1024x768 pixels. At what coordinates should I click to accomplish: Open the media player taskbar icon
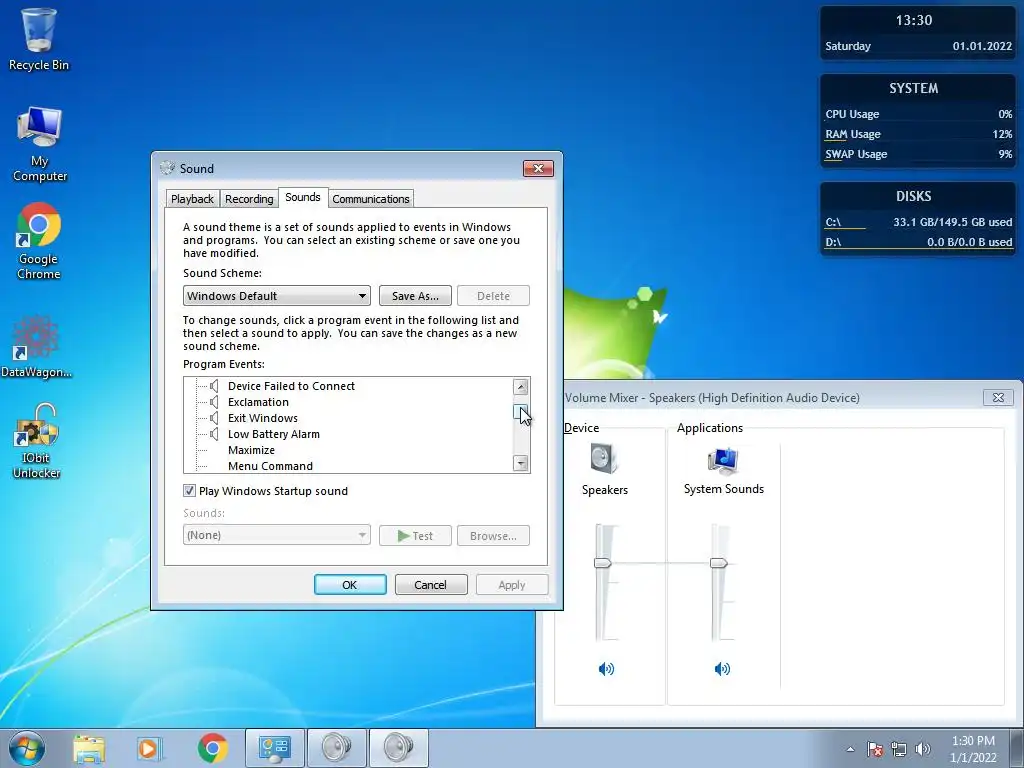pos(150,748)
